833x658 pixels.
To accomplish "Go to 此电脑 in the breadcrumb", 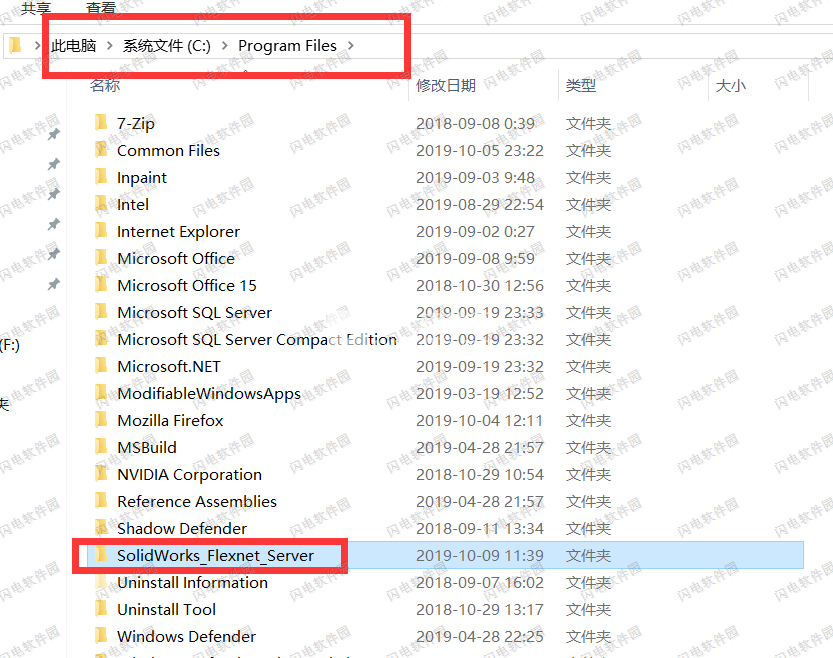I will tap(74, 46).
